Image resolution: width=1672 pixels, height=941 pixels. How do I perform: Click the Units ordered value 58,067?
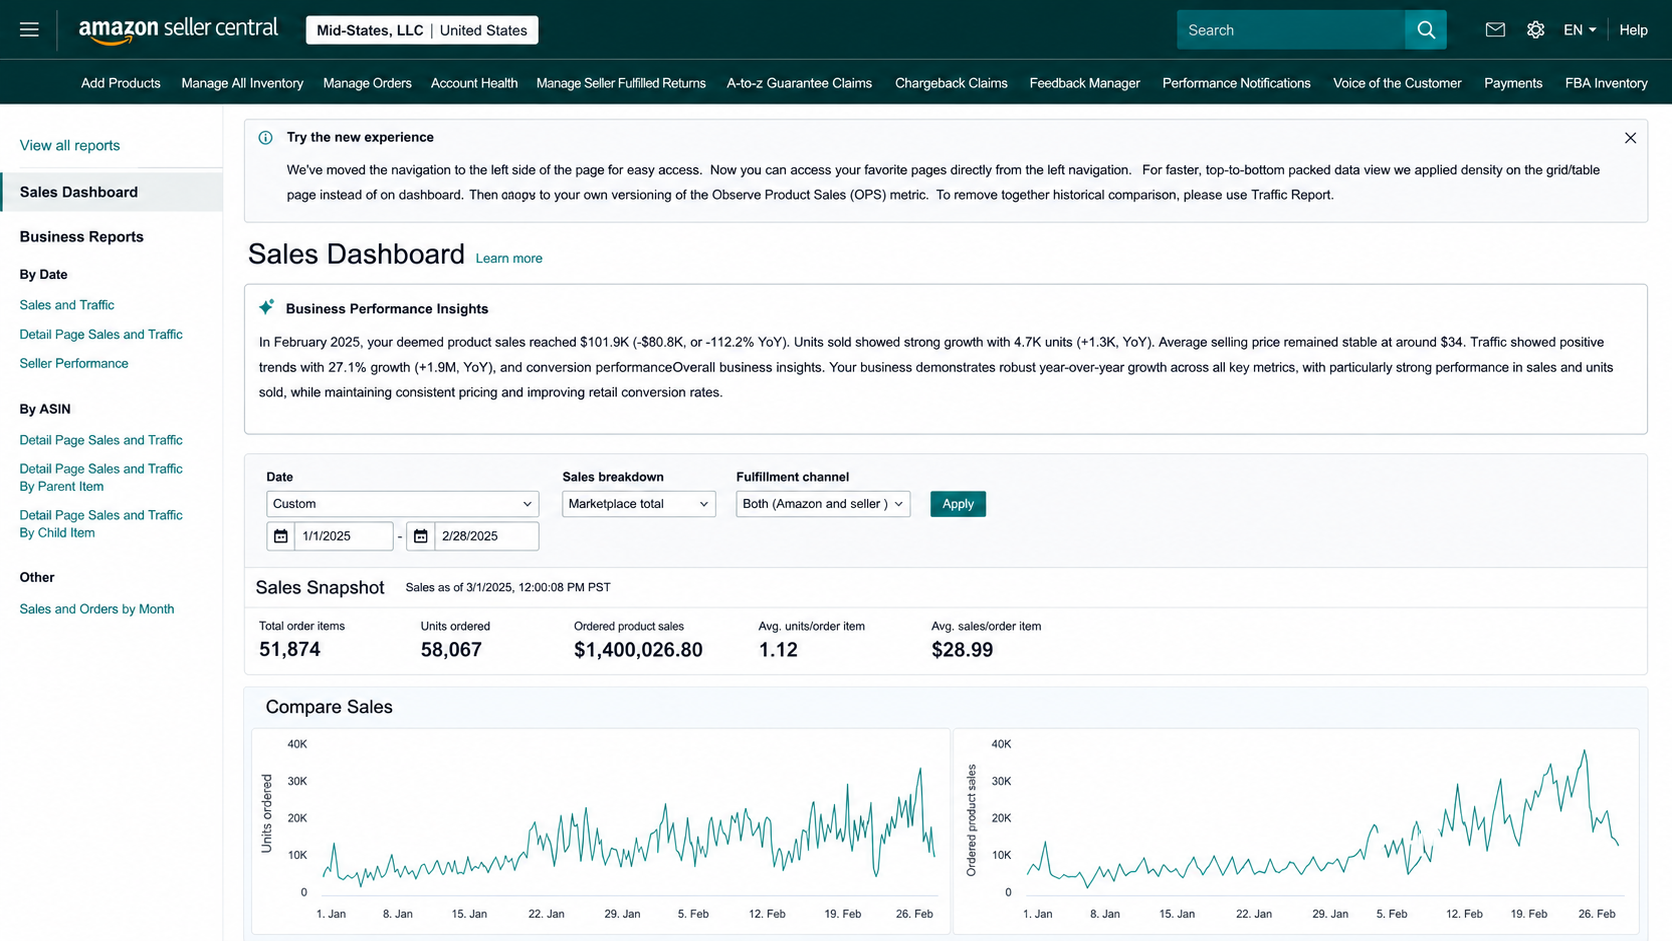coord(451,650)
